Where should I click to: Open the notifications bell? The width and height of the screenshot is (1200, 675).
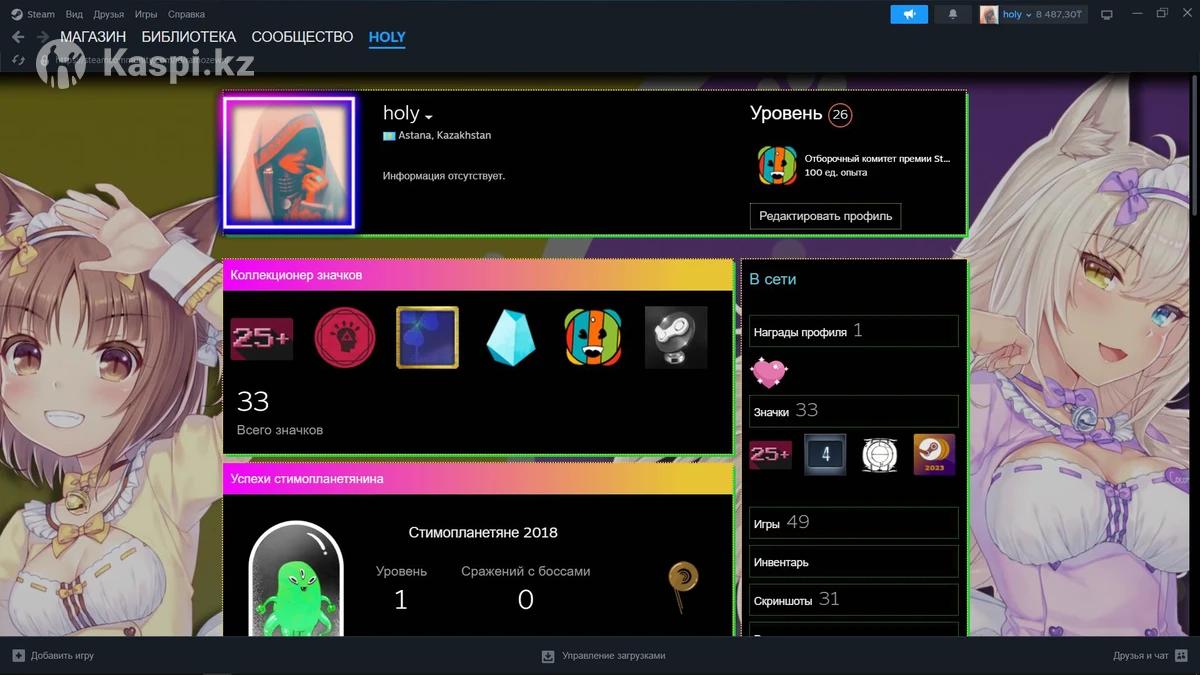point(953,14)
